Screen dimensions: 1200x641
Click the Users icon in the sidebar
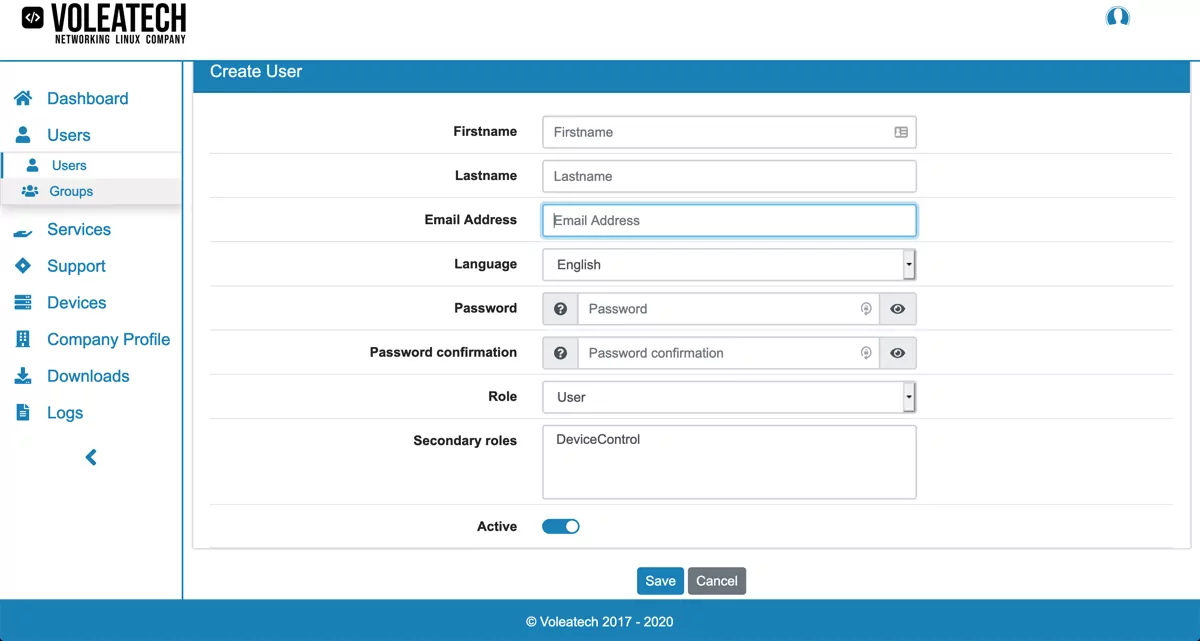tap(21, 134)
